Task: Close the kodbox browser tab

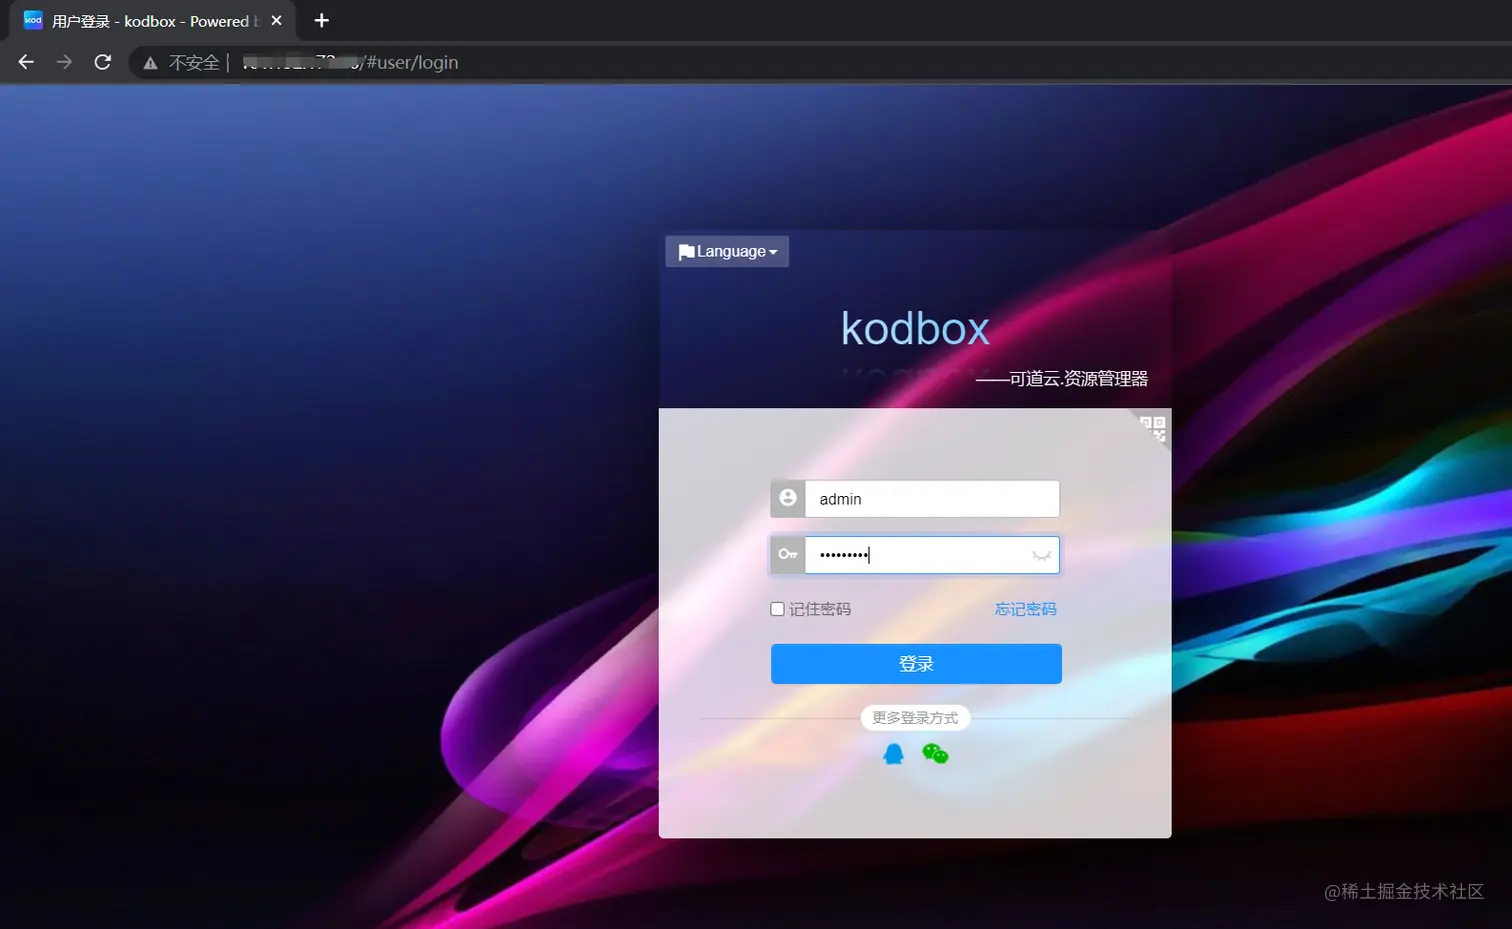Action: (277, 20)
